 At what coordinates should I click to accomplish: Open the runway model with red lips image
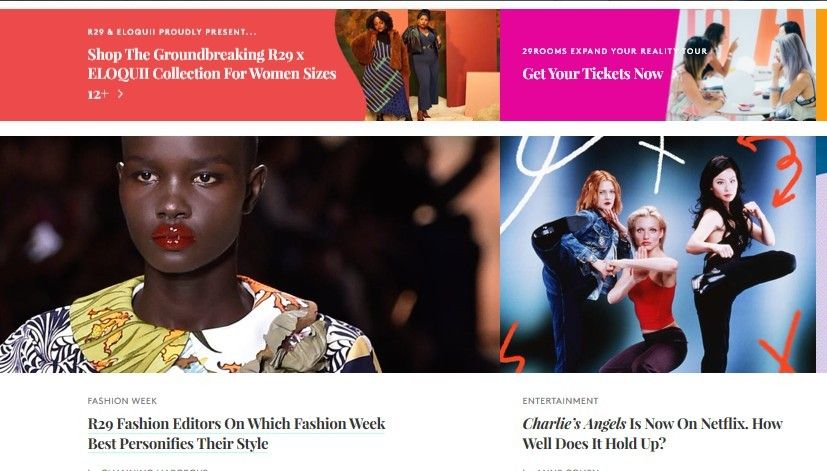coord(249,254)
